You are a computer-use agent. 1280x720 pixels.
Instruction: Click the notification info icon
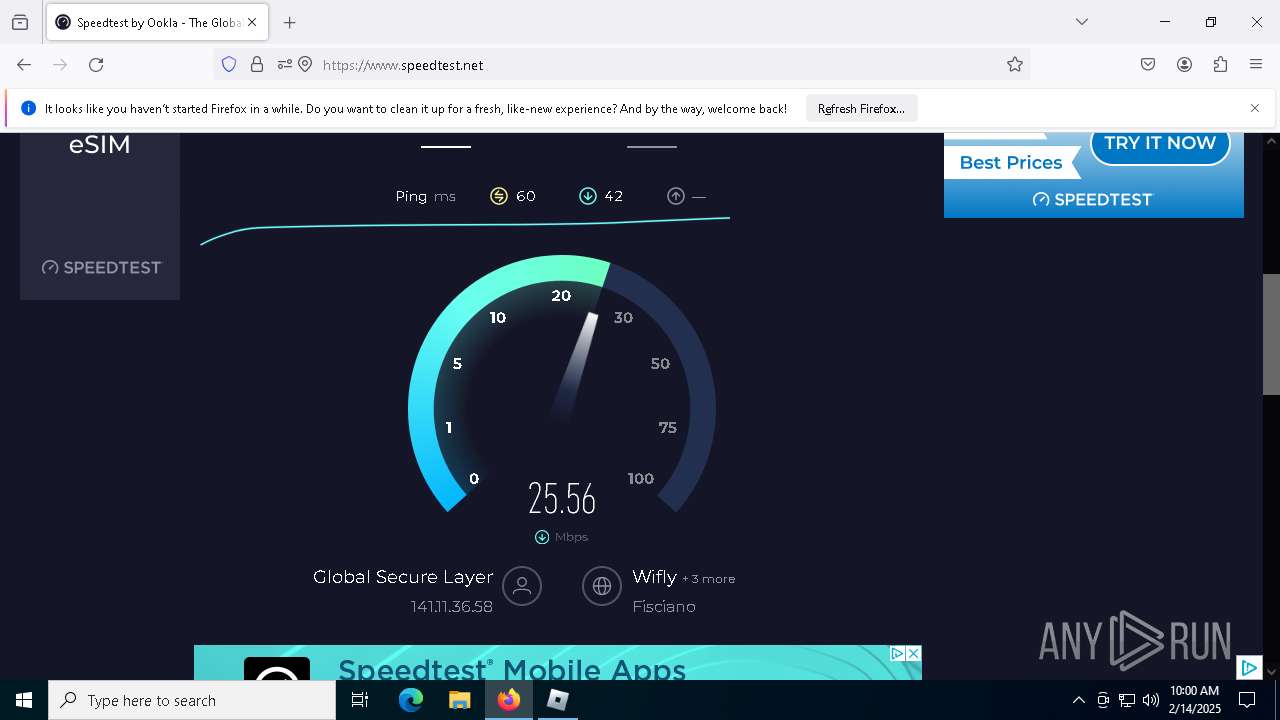coord(28,108)
